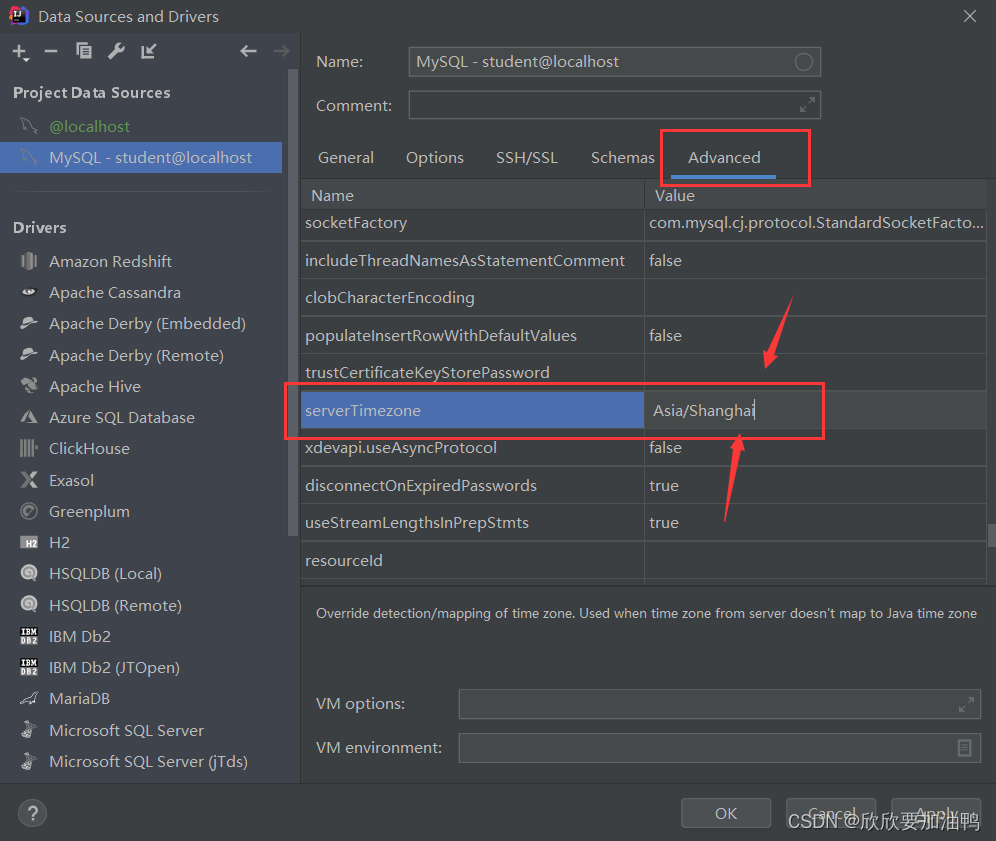Screen dimensions: 996x841
Task: Select MySQL - student@localhost data source
Action: click(x=141, y=158)
